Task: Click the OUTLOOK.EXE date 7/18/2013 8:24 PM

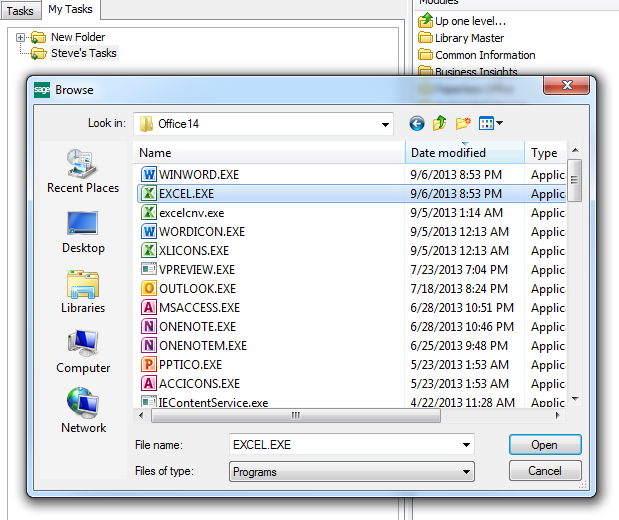Action: coord(459,289)
